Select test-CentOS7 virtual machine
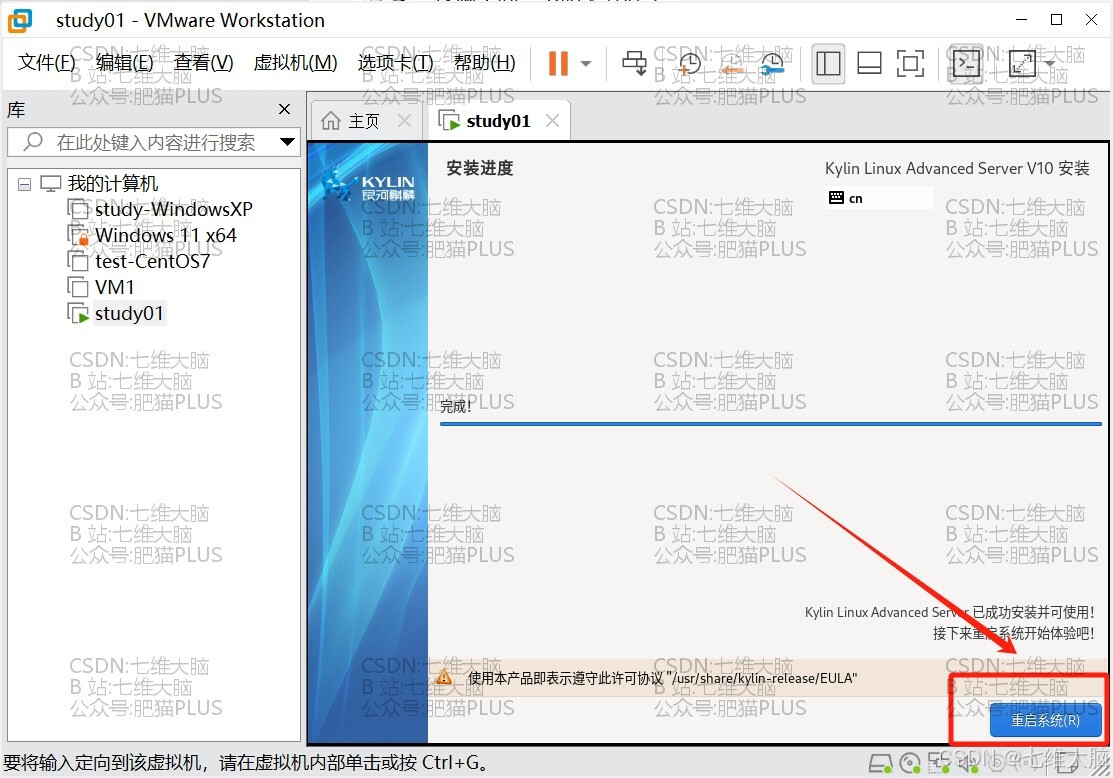 [152, 261]
